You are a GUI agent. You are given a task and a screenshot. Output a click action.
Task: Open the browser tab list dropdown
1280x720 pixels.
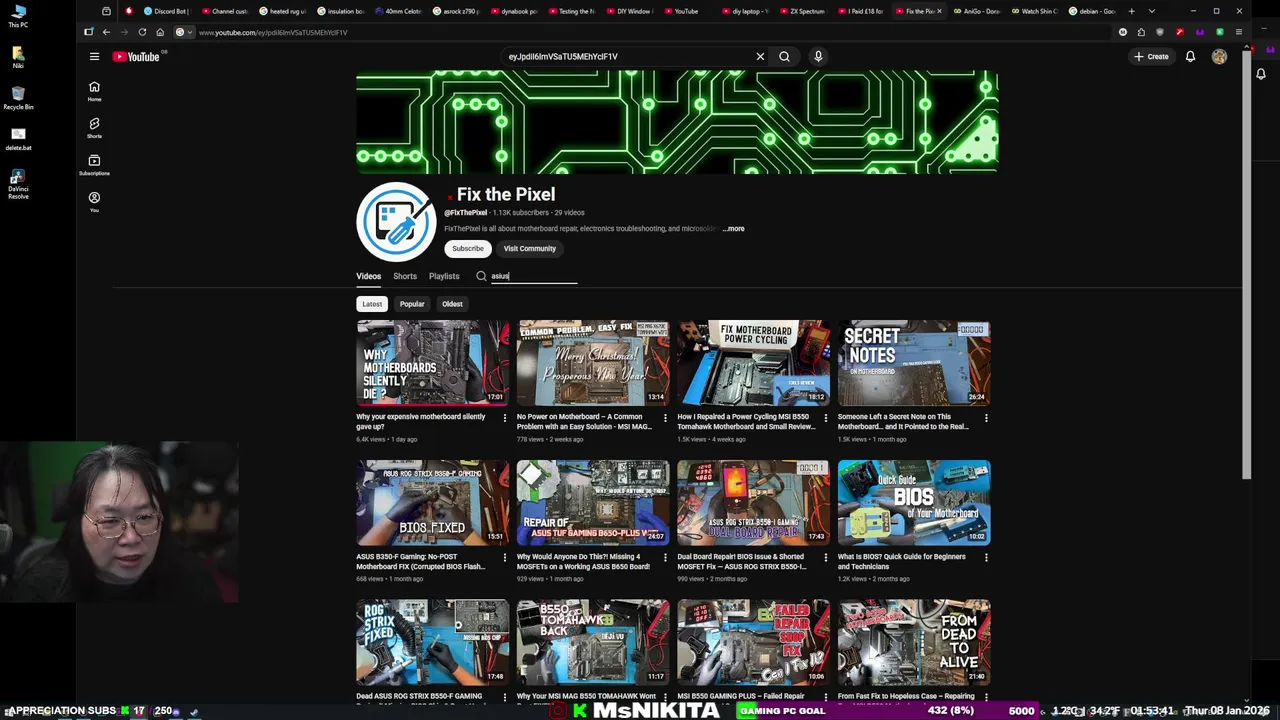click(1152, 11)
